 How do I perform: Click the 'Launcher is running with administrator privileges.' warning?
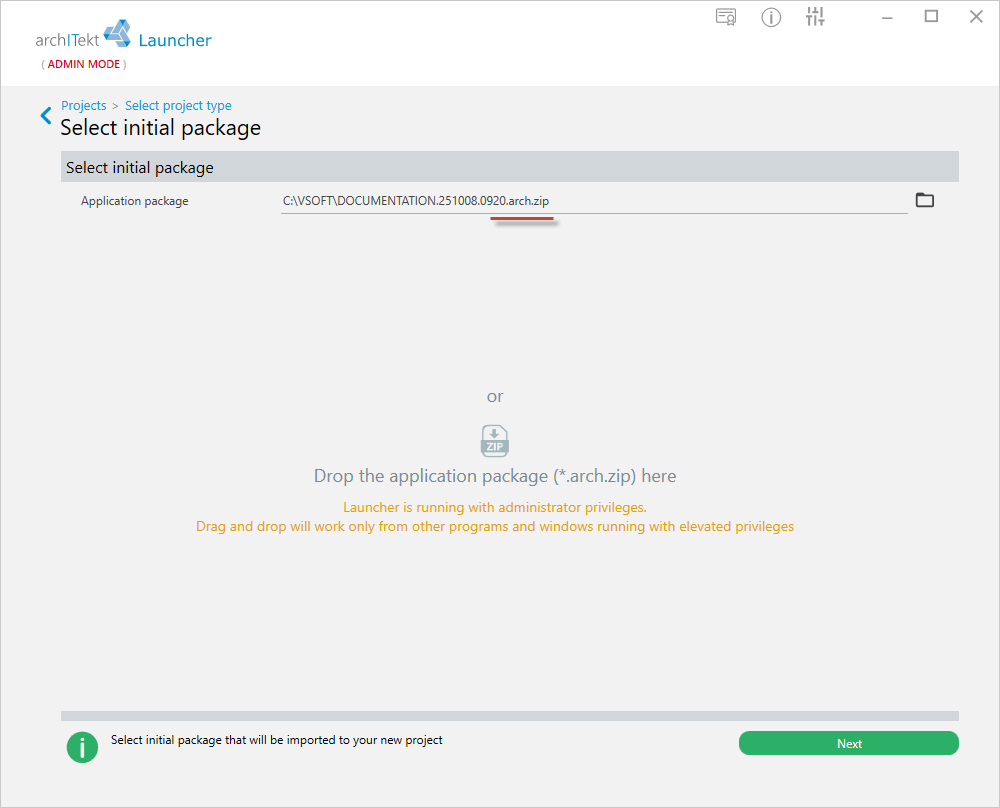(495, 507)
